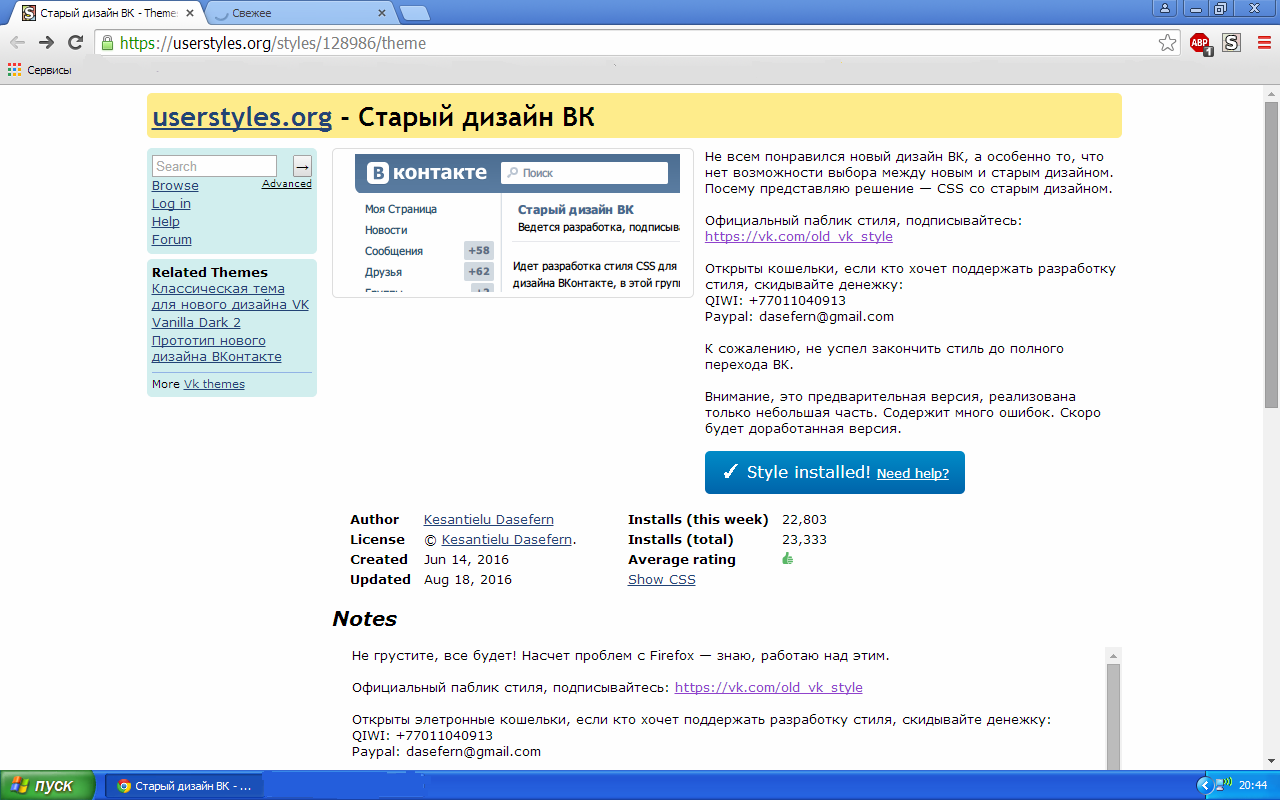Open license Kesantielu Dasefern link
The width and height of the screenshot is (1280, 800).
pyautogui.click(x=507, y=540)
